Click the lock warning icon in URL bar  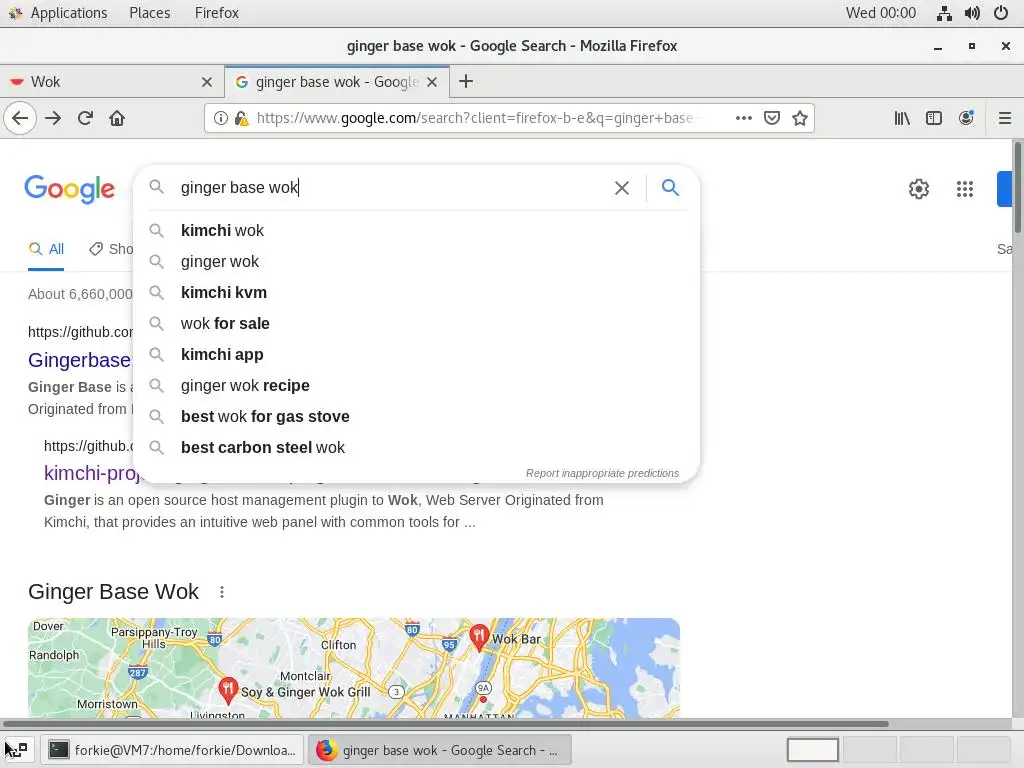[x=242, y=118]
